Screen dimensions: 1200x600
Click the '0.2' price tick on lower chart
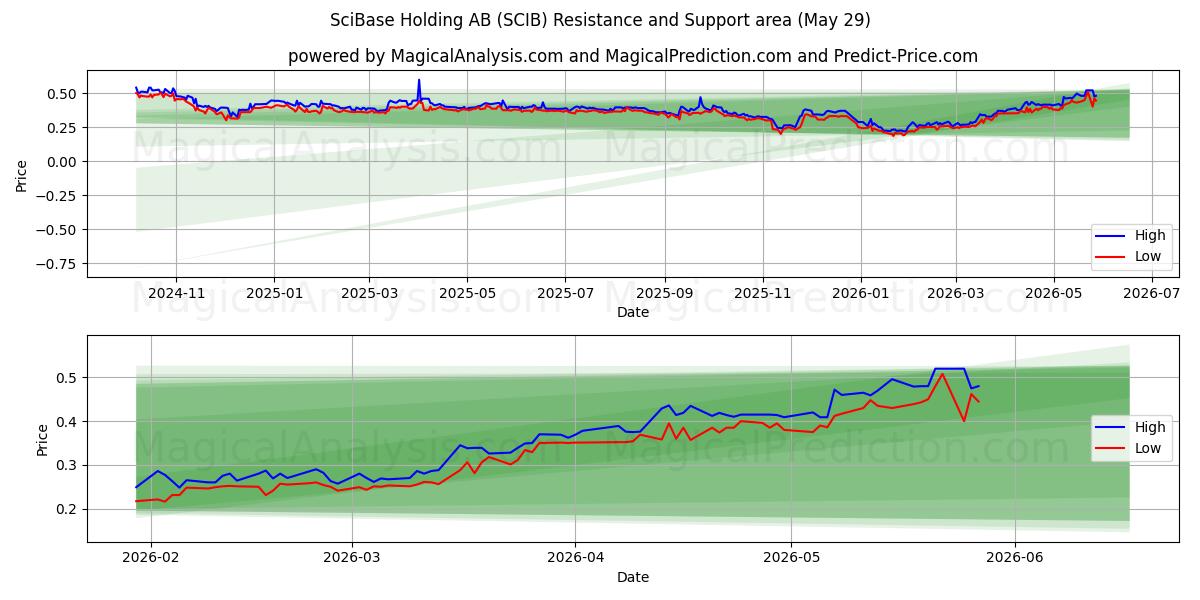point(69,509)
